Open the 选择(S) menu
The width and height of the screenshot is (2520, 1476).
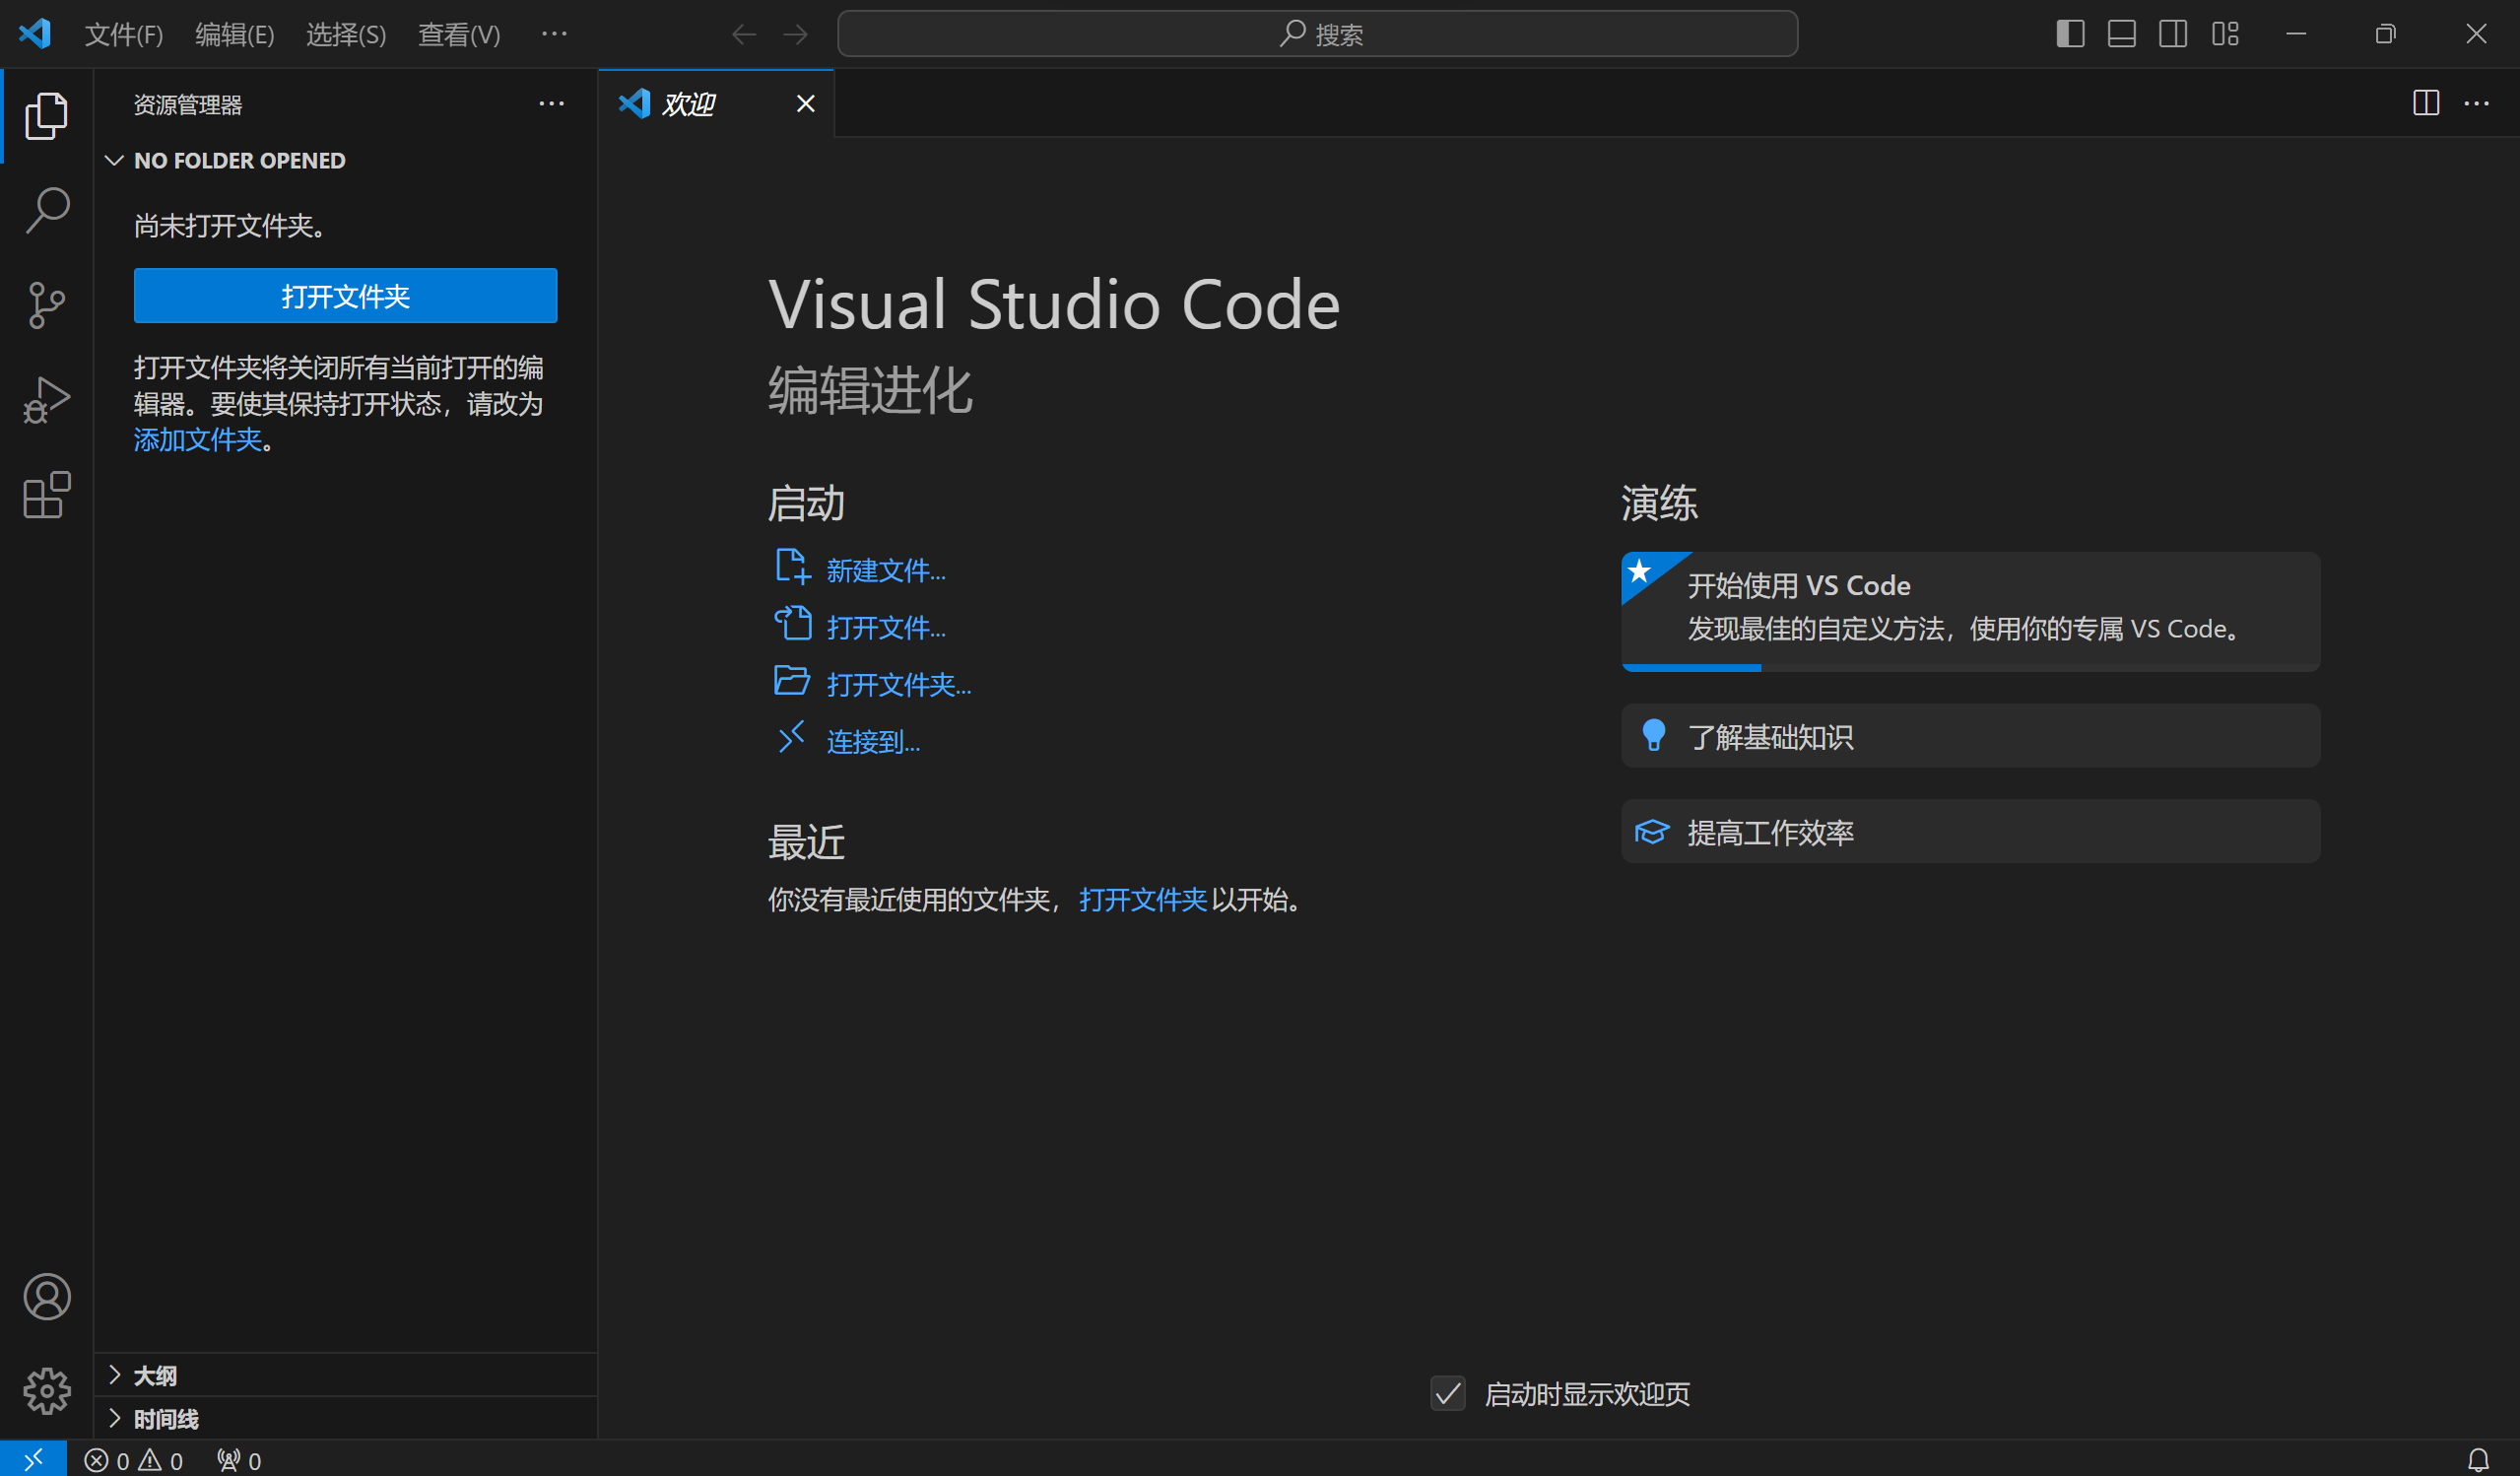pos(346,35)
